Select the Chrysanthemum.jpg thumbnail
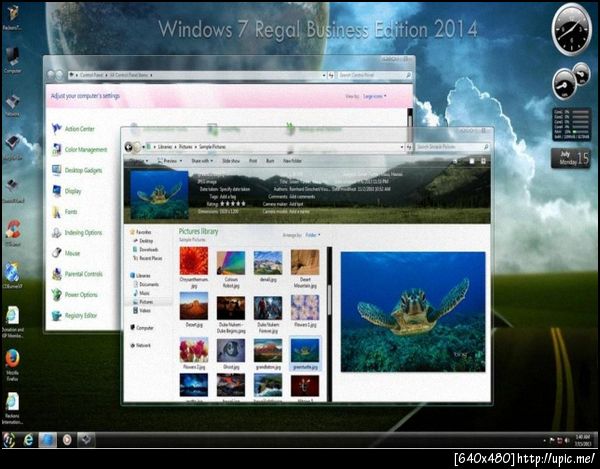Screen dimensions: 600x469 coord(194,267)
